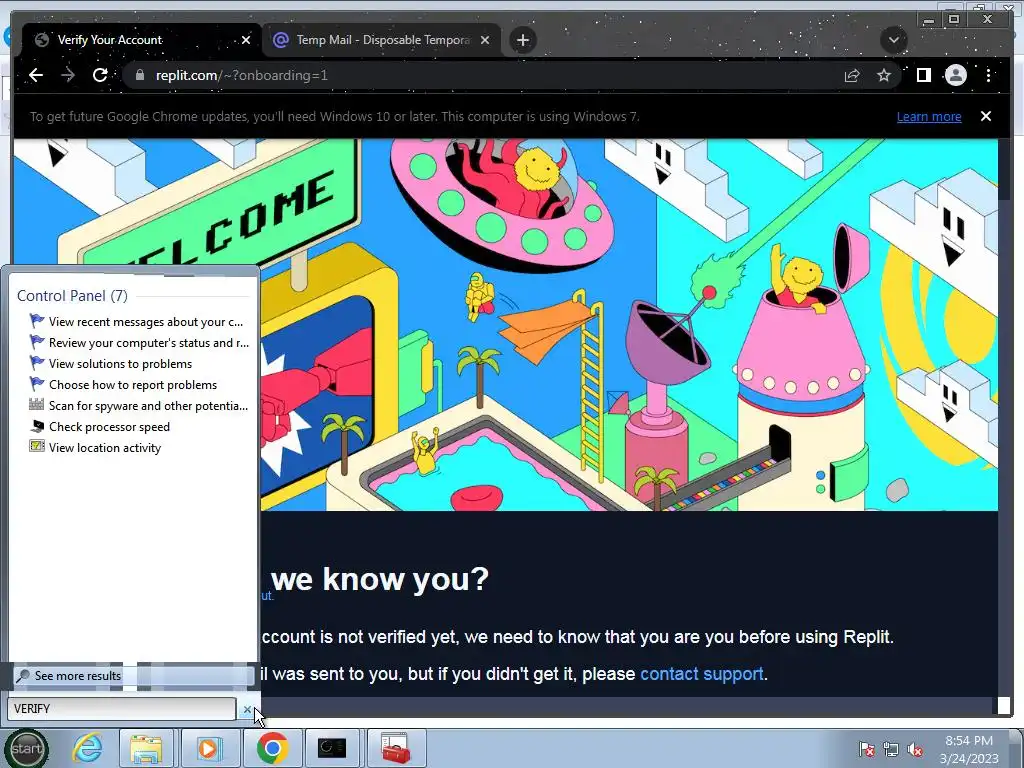This screenshot has height=768, width=1024.
Task: Go back using the browser back arrow
Action: point(36,75)
